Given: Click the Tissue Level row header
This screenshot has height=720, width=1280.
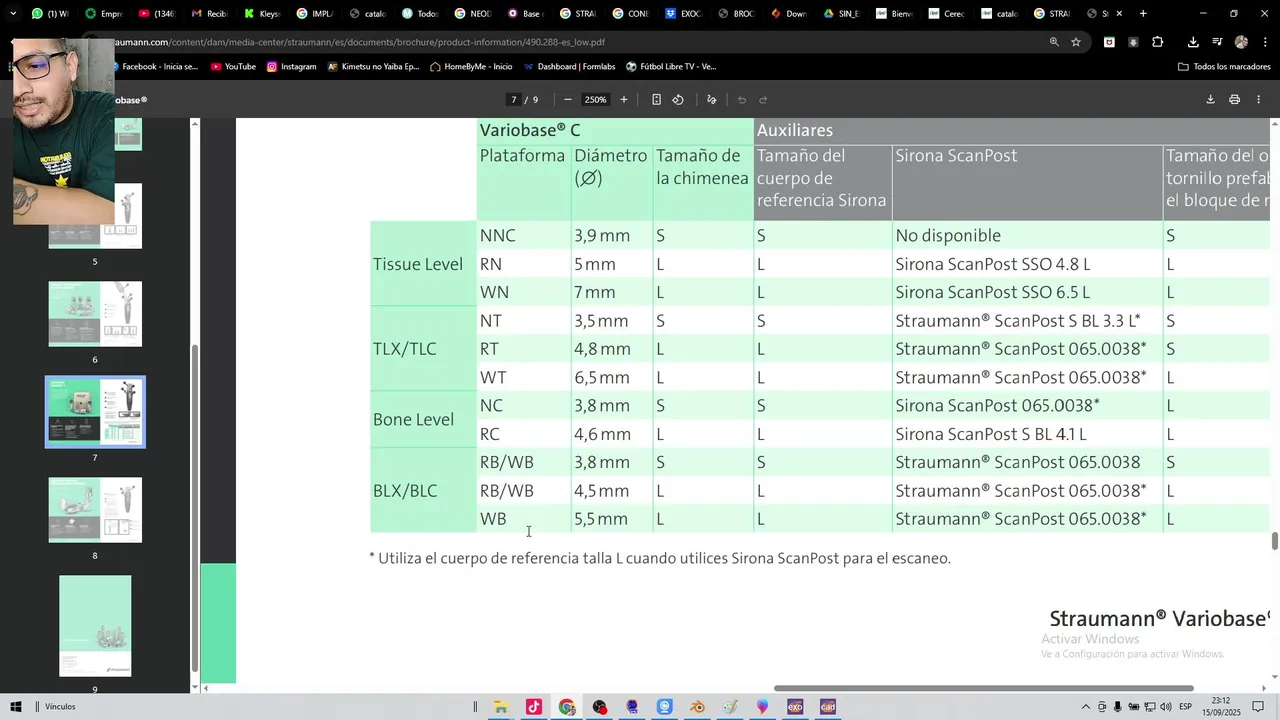Looking at the screenshot, I should [418, 264].
